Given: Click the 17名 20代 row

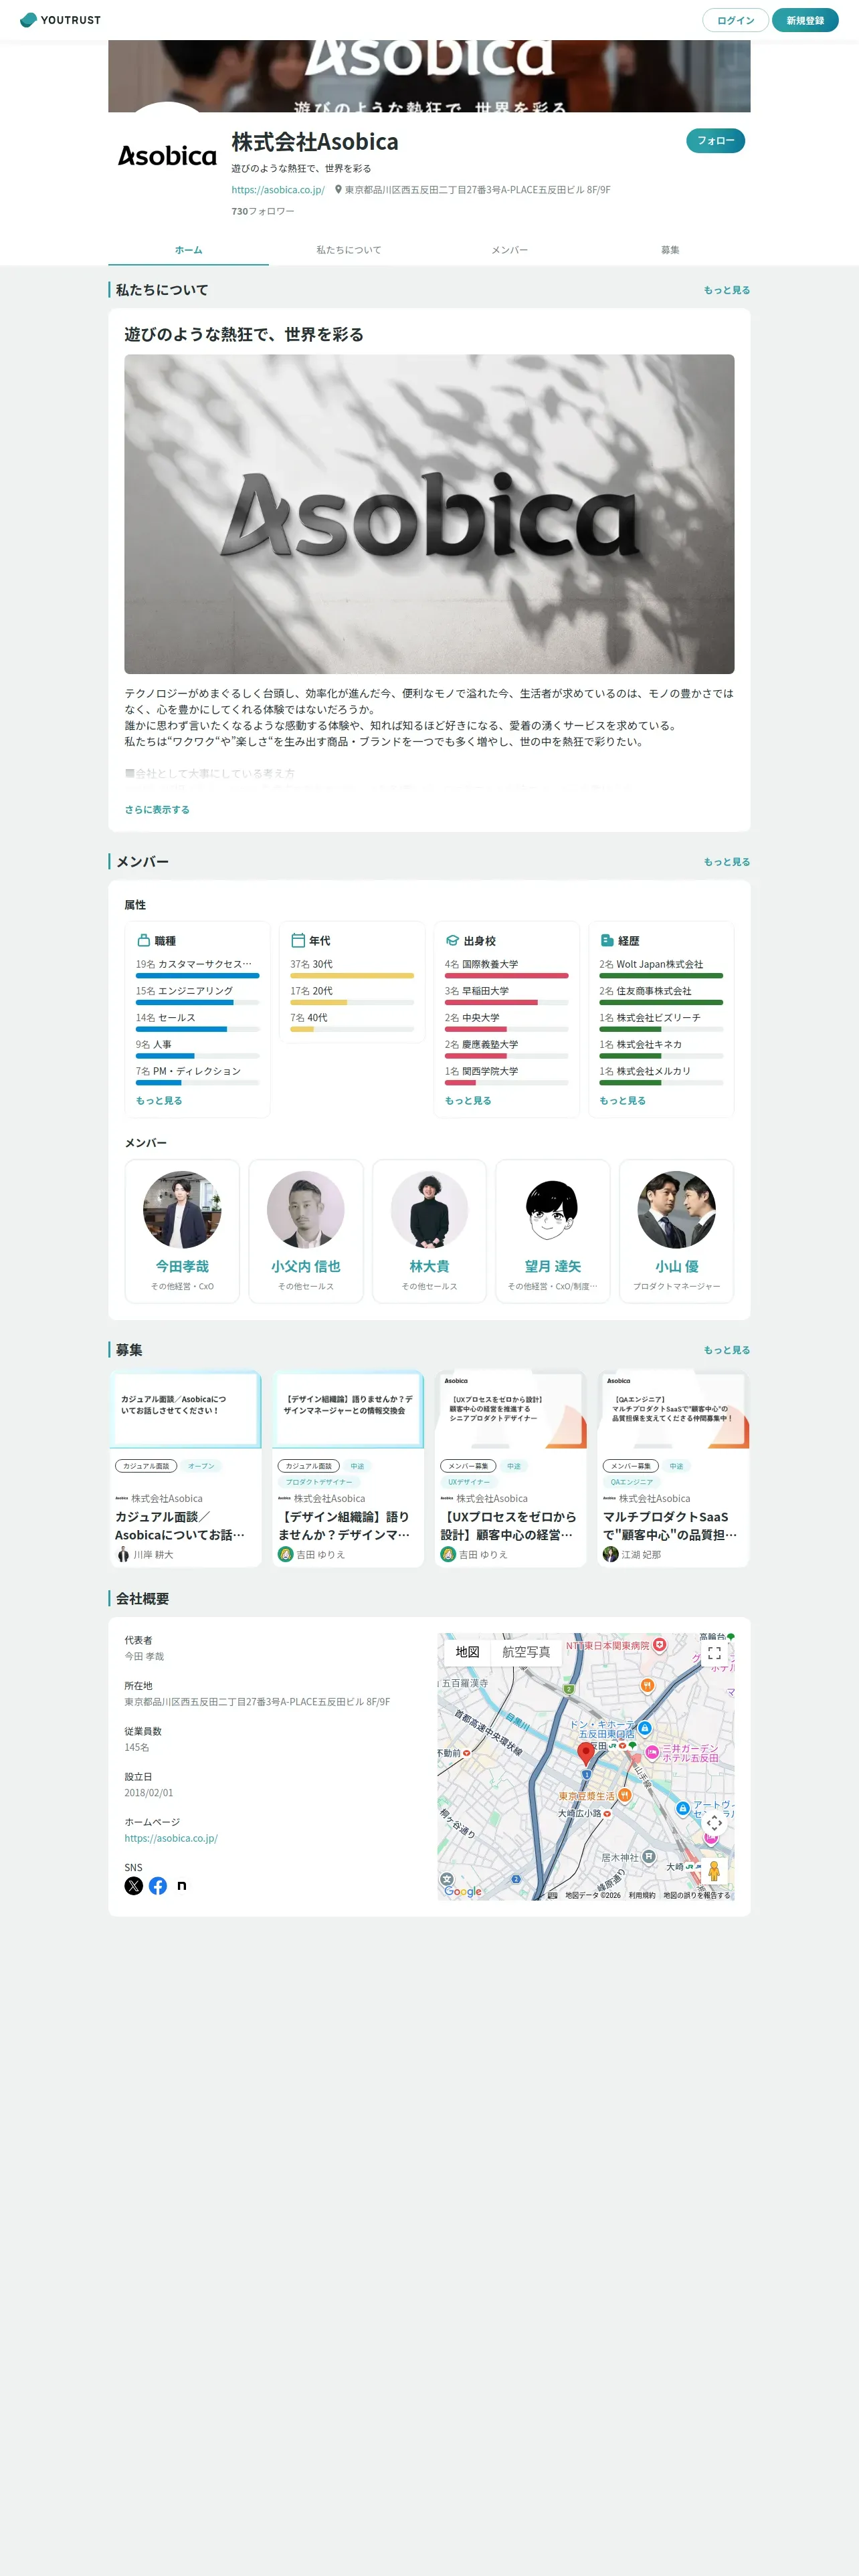Looking at the screenshot, I should point(352,995).
